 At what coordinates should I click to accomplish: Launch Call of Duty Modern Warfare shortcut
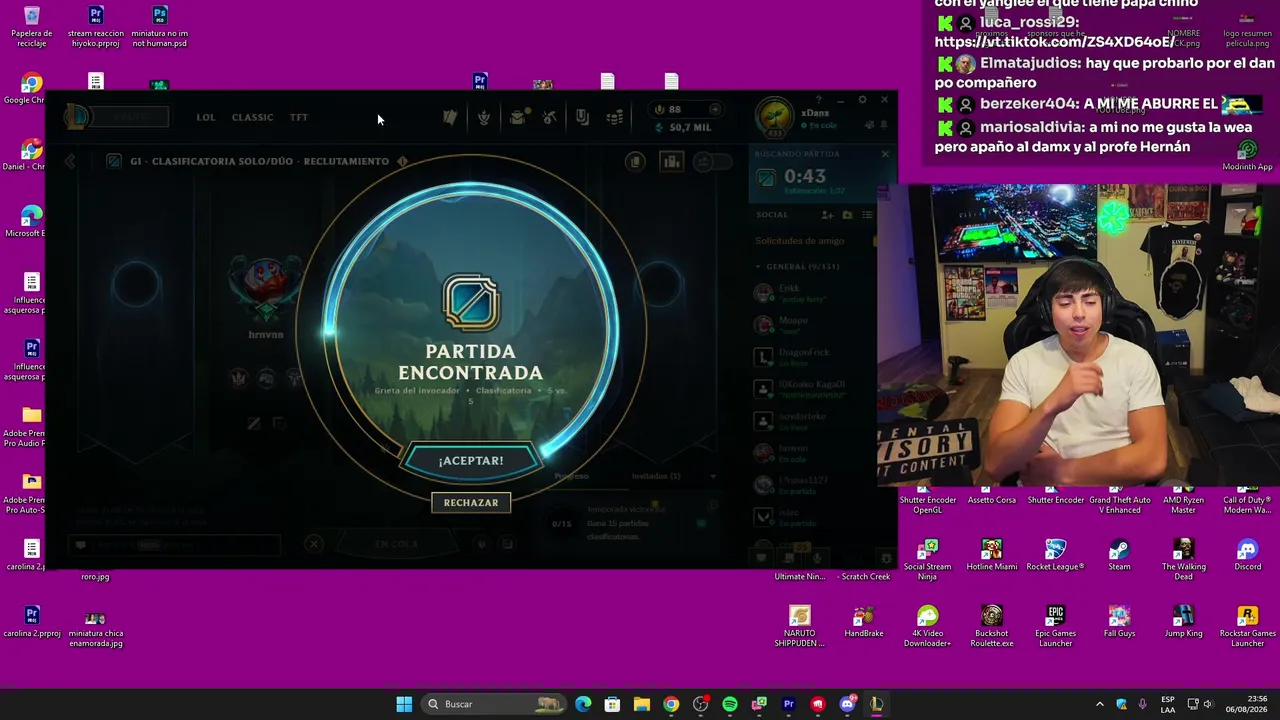click(x=1247, y=499)
